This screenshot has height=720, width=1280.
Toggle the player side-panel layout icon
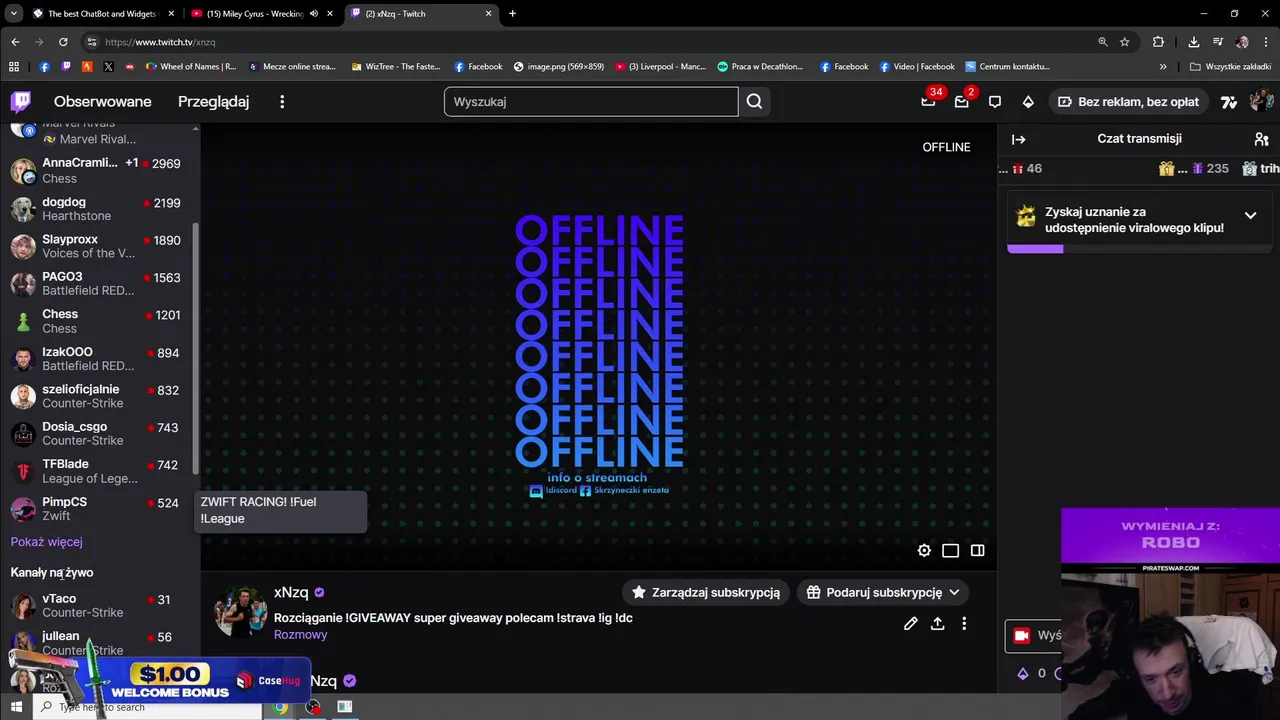click(x=977, y=550)
